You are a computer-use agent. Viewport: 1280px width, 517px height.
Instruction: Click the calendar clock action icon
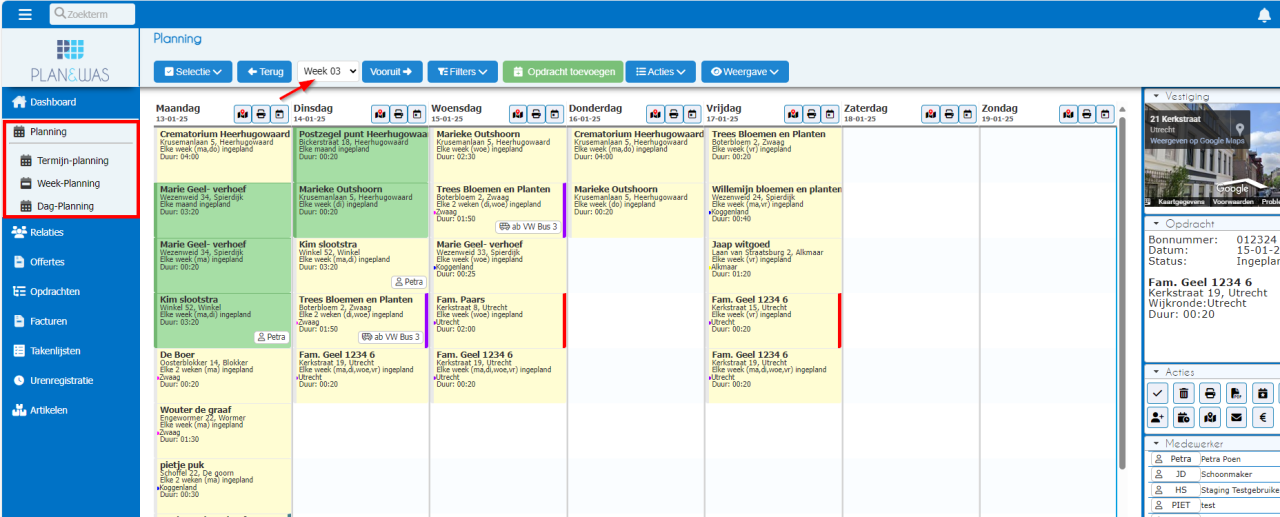click(1184, 418)
